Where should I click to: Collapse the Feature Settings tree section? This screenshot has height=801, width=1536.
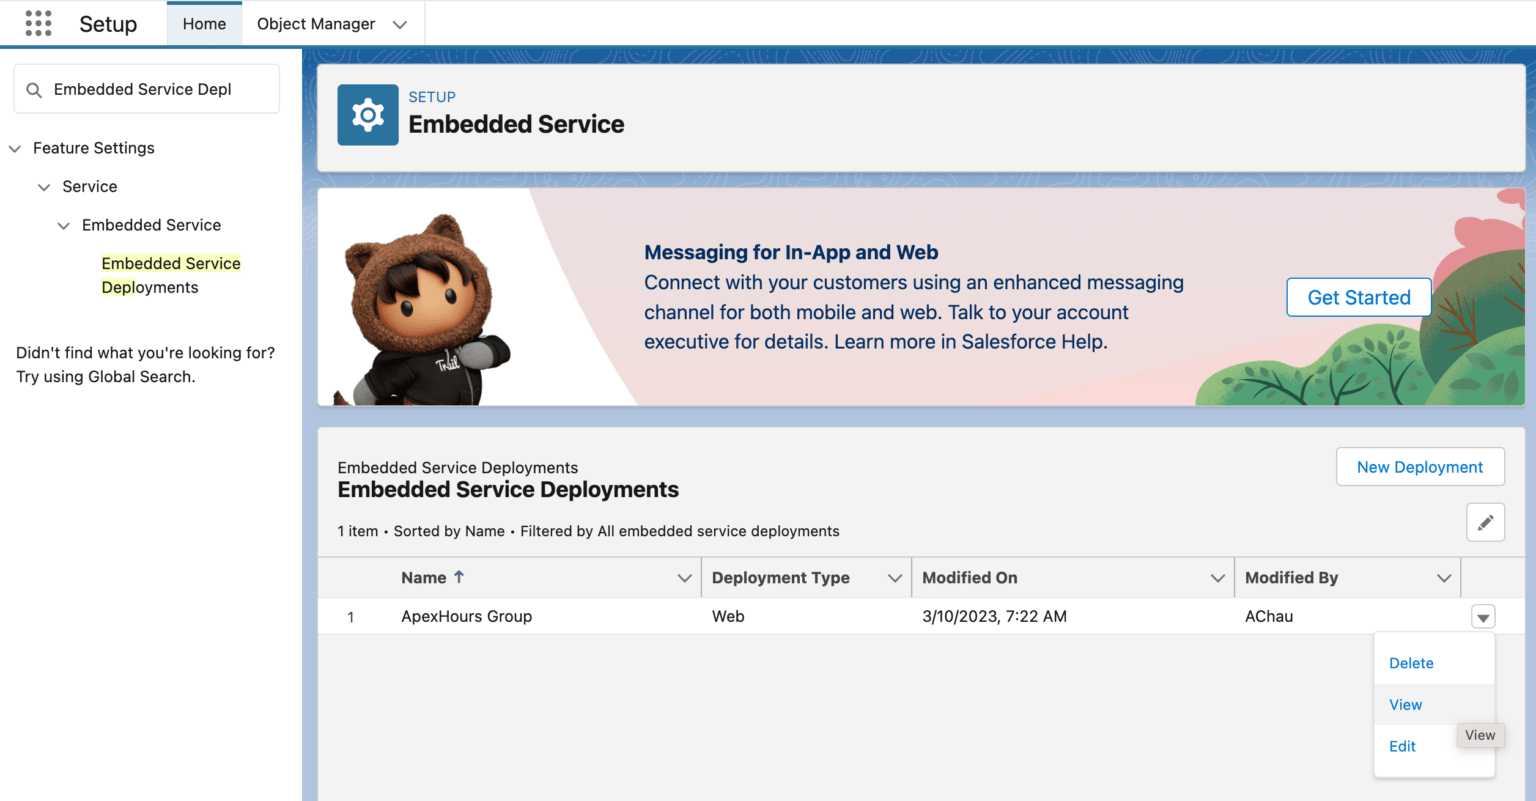coord(14,148)
